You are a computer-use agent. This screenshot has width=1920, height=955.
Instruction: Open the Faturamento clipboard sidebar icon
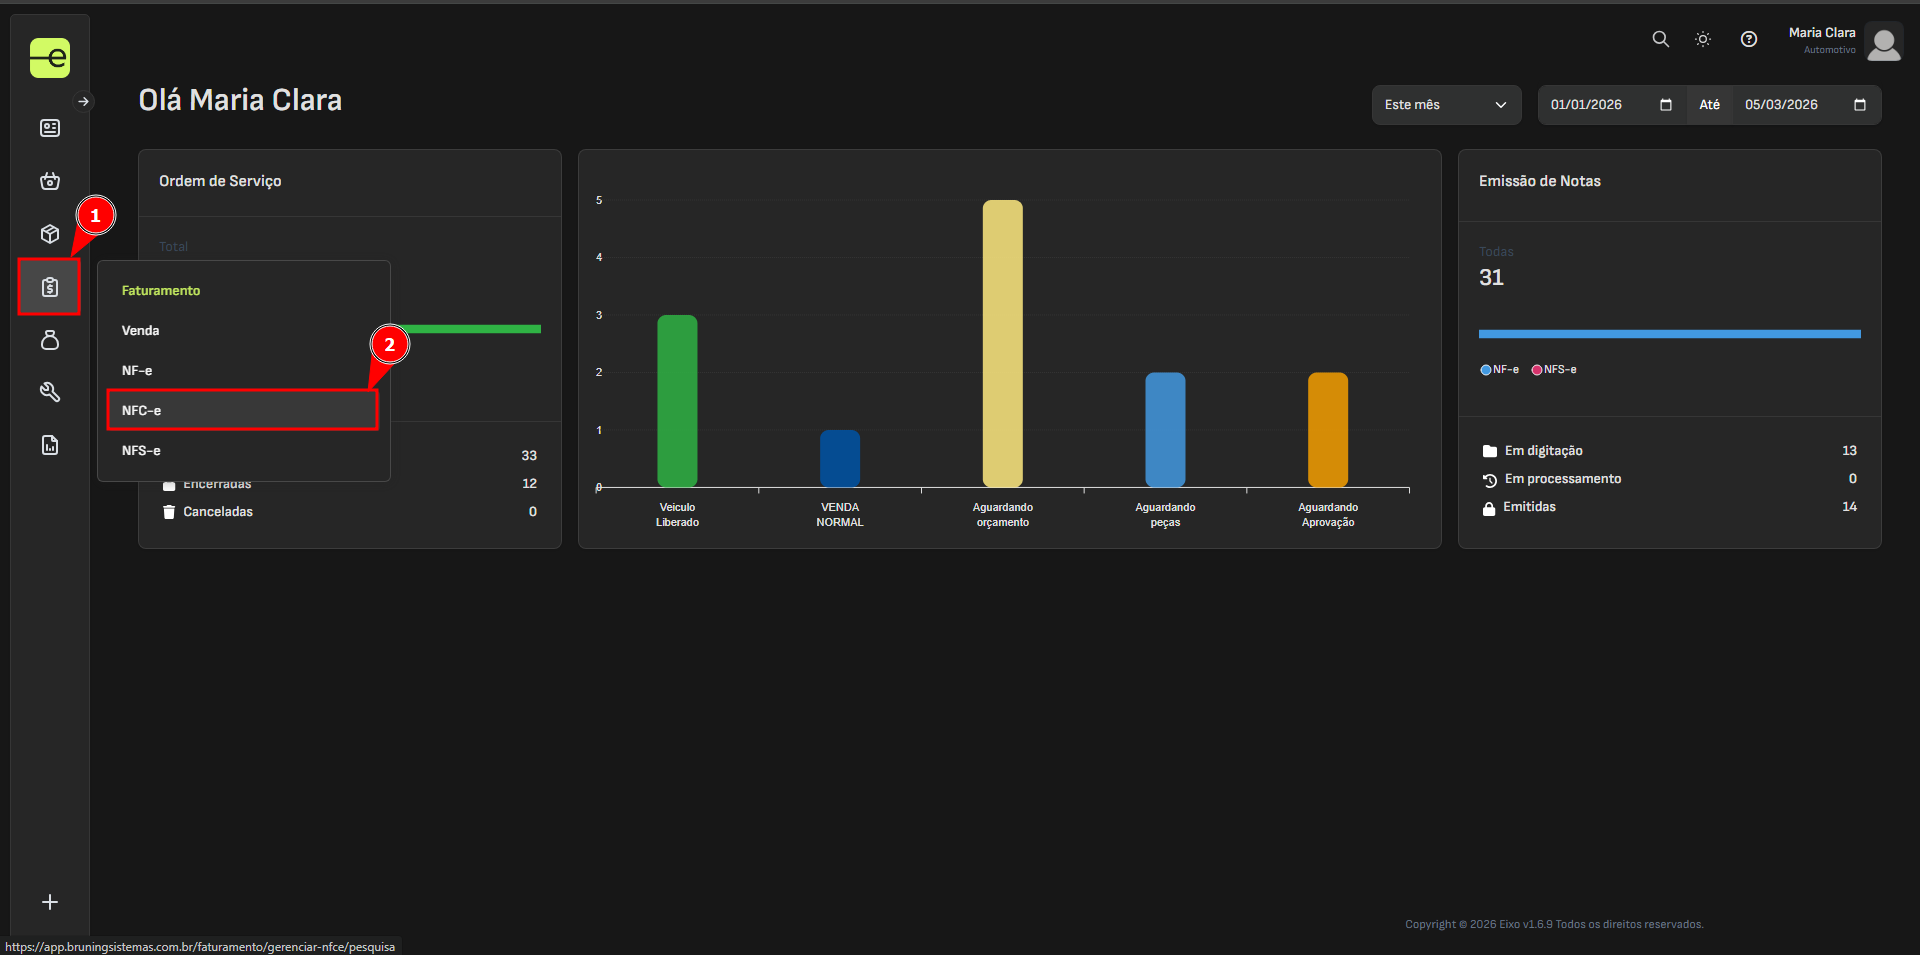pyautogui.click(x=50, y=287)
